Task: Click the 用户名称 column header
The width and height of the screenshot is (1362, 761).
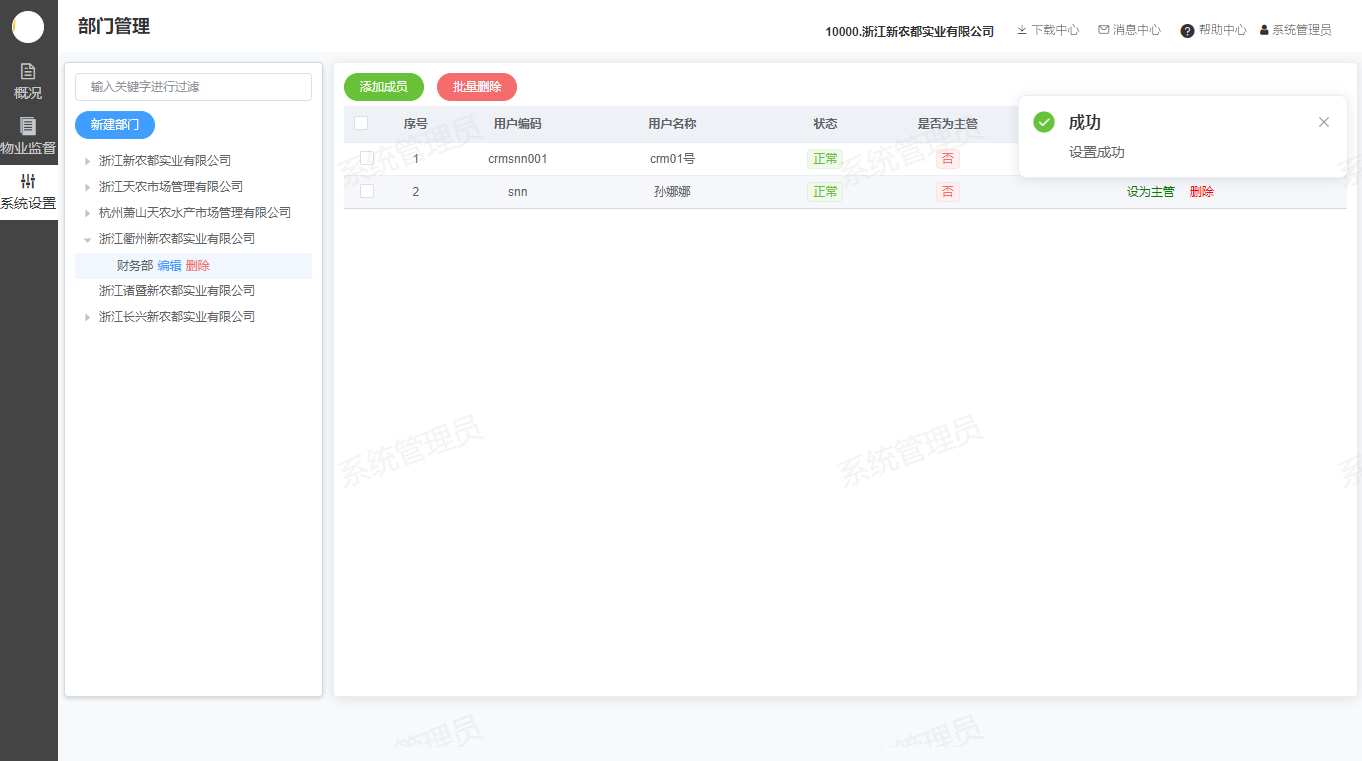Action: click(672, 124)
